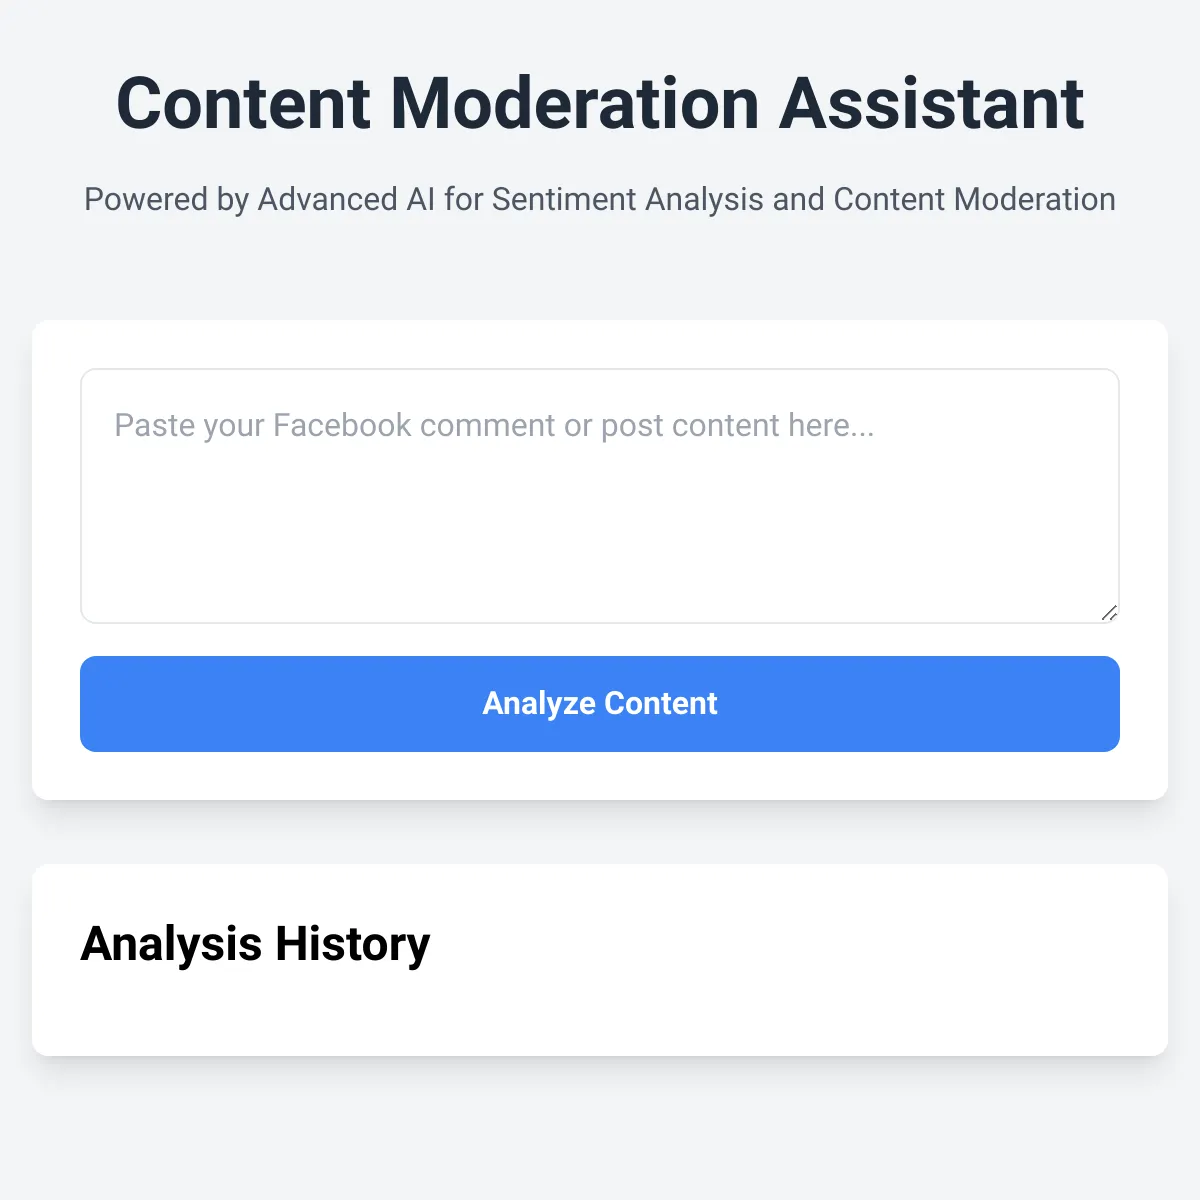Click the first word Content in the title

pyautogui.click(x=244, y=104)
